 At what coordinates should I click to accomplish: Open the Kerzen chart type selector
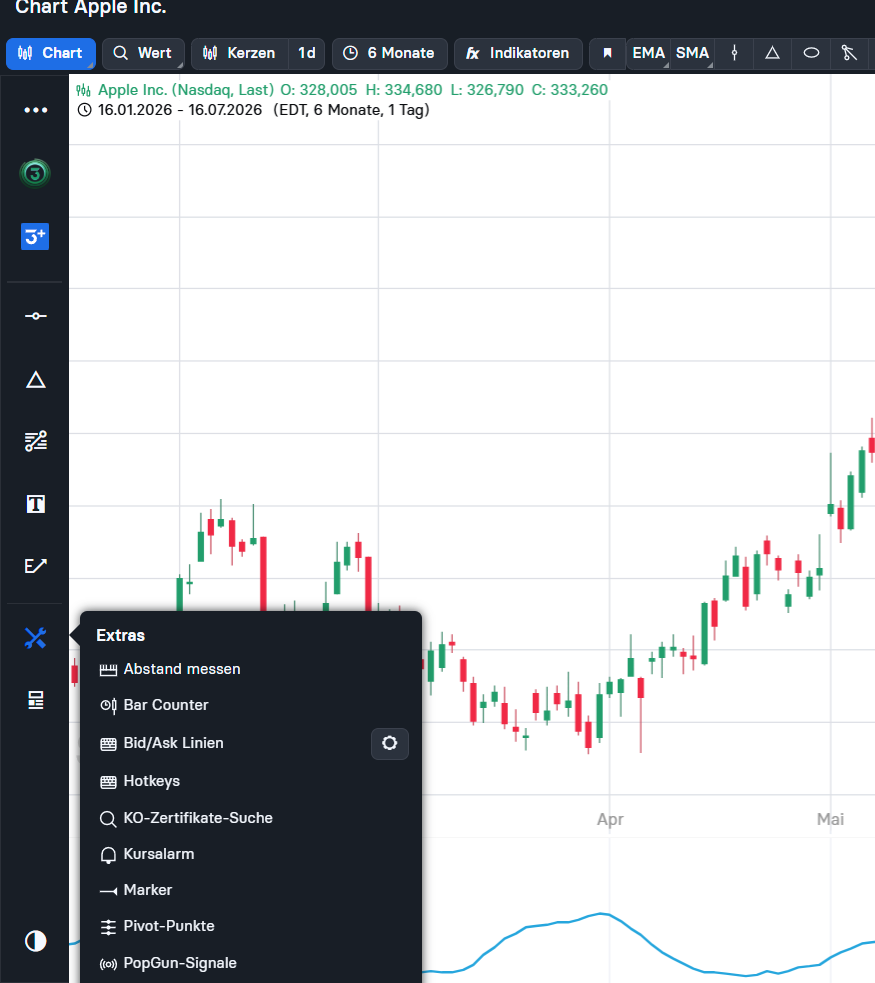point(239,53)
